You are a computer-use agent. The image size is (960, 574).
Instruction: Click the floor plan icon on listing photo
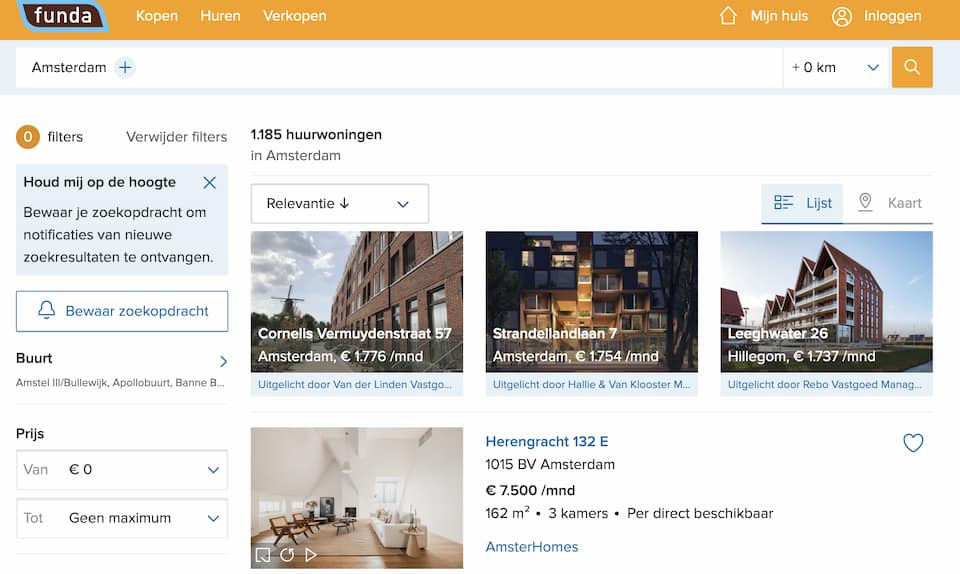click(x=263, y=554)
